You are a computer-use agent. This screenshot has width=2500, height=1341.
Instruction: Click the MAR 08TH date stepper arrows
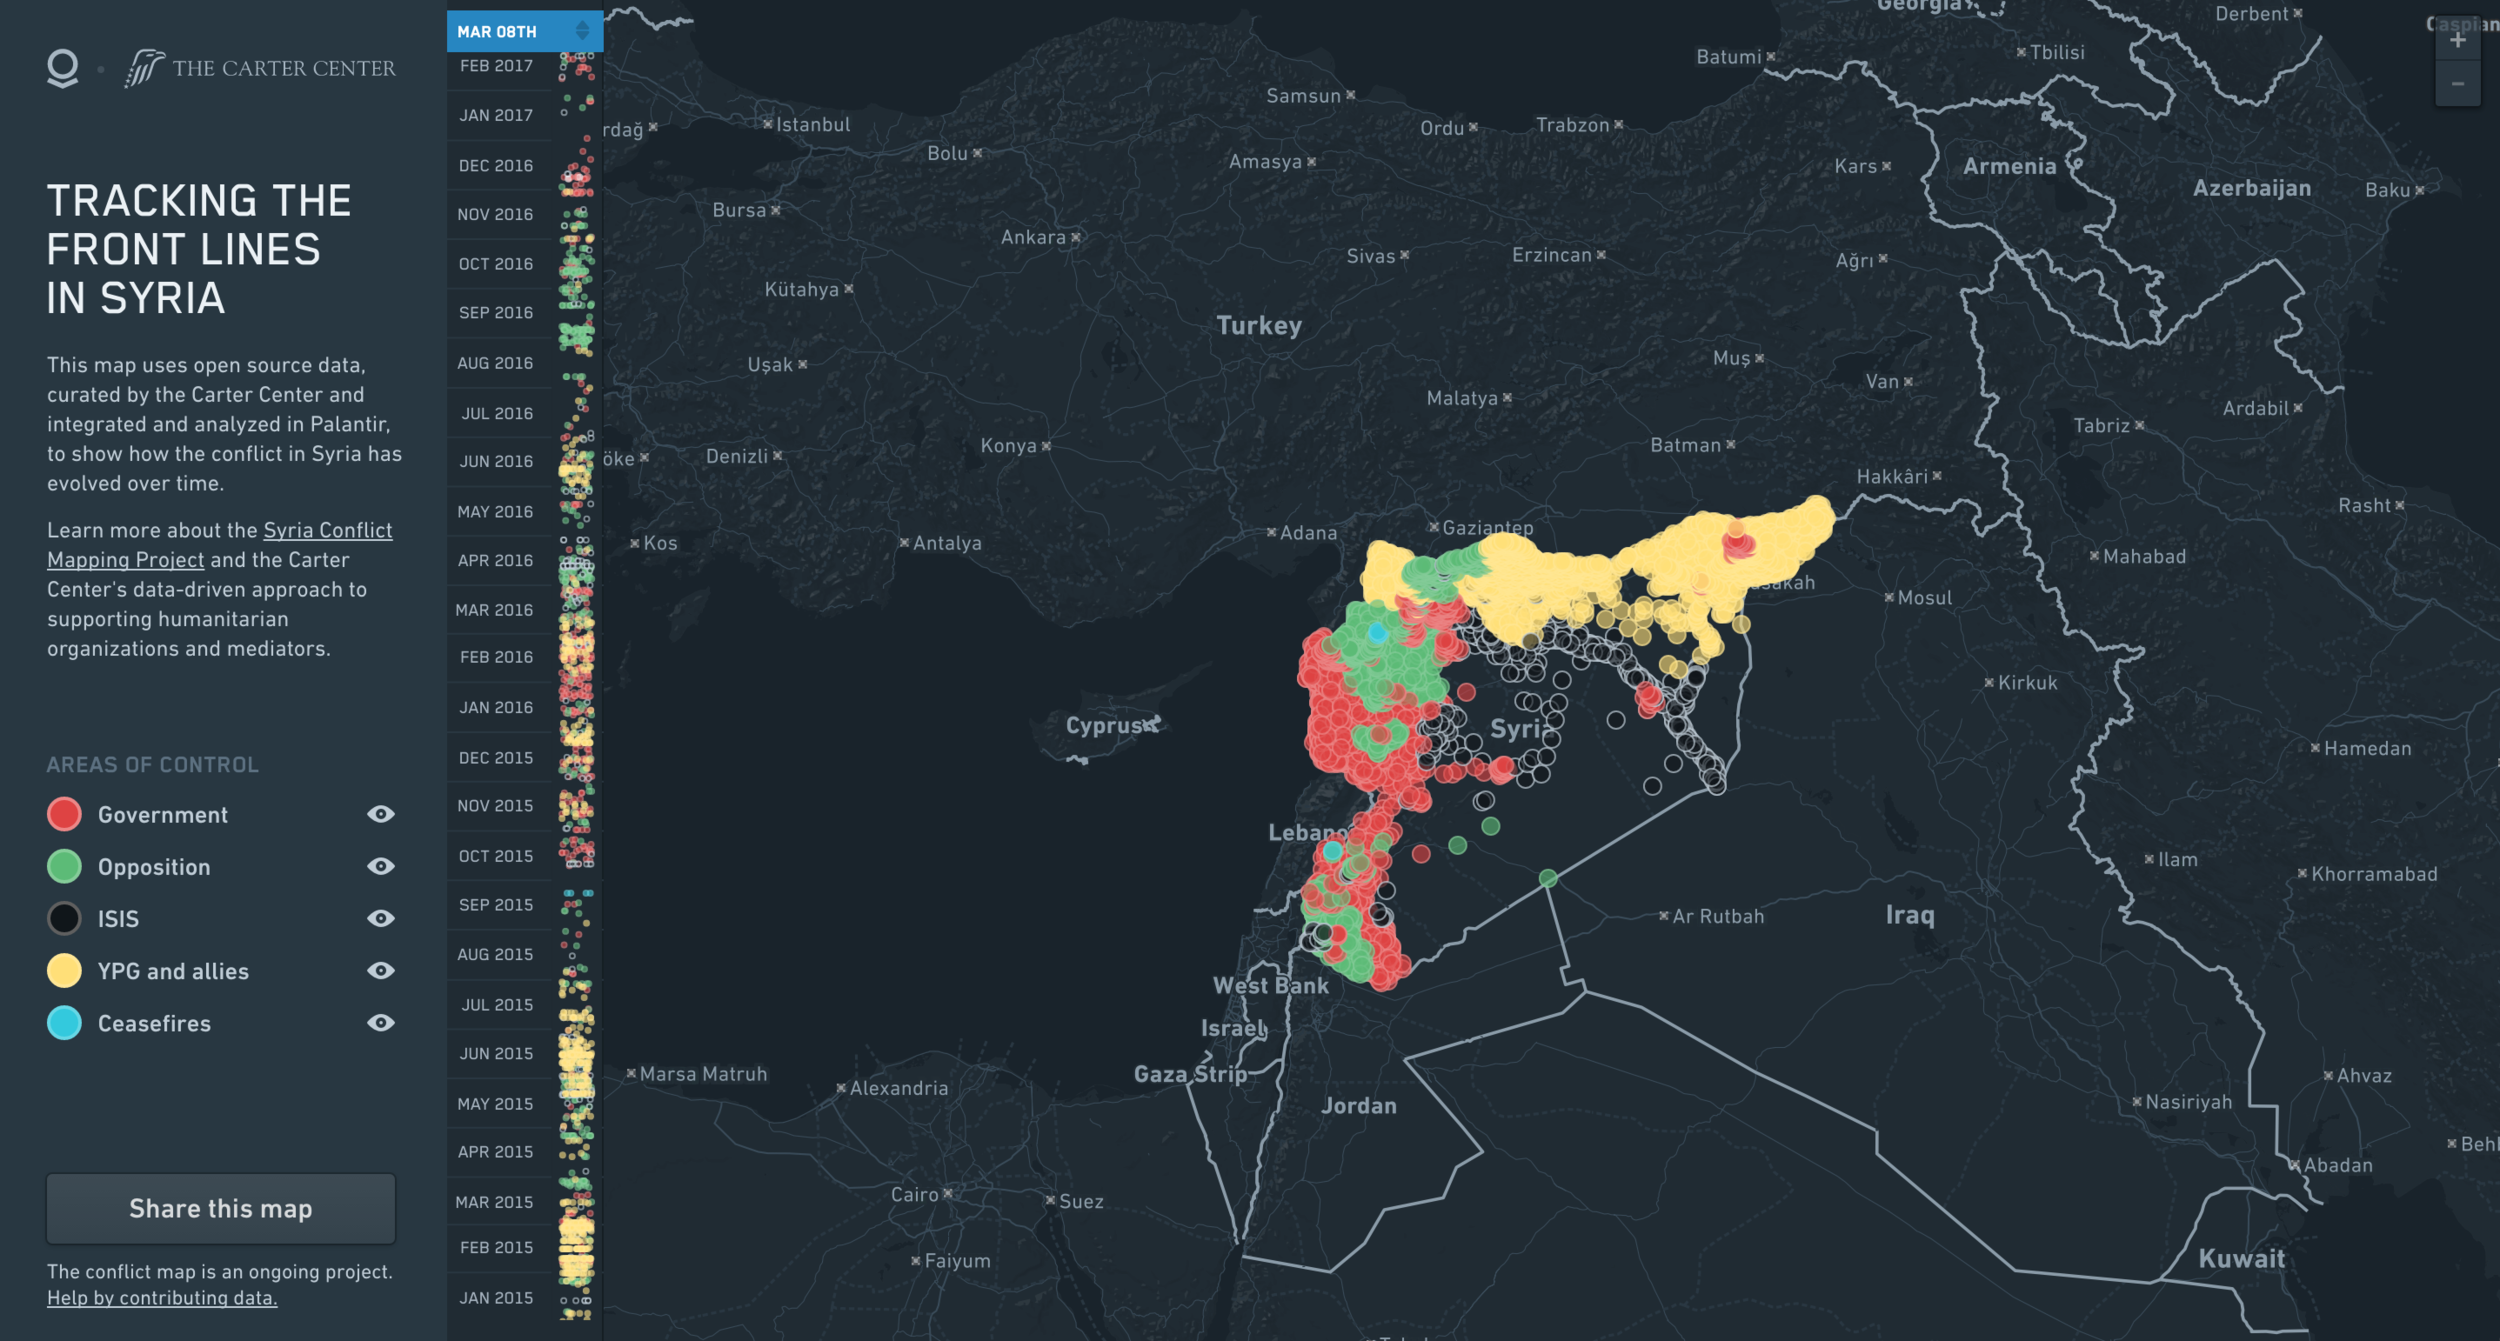pos(582,31)
